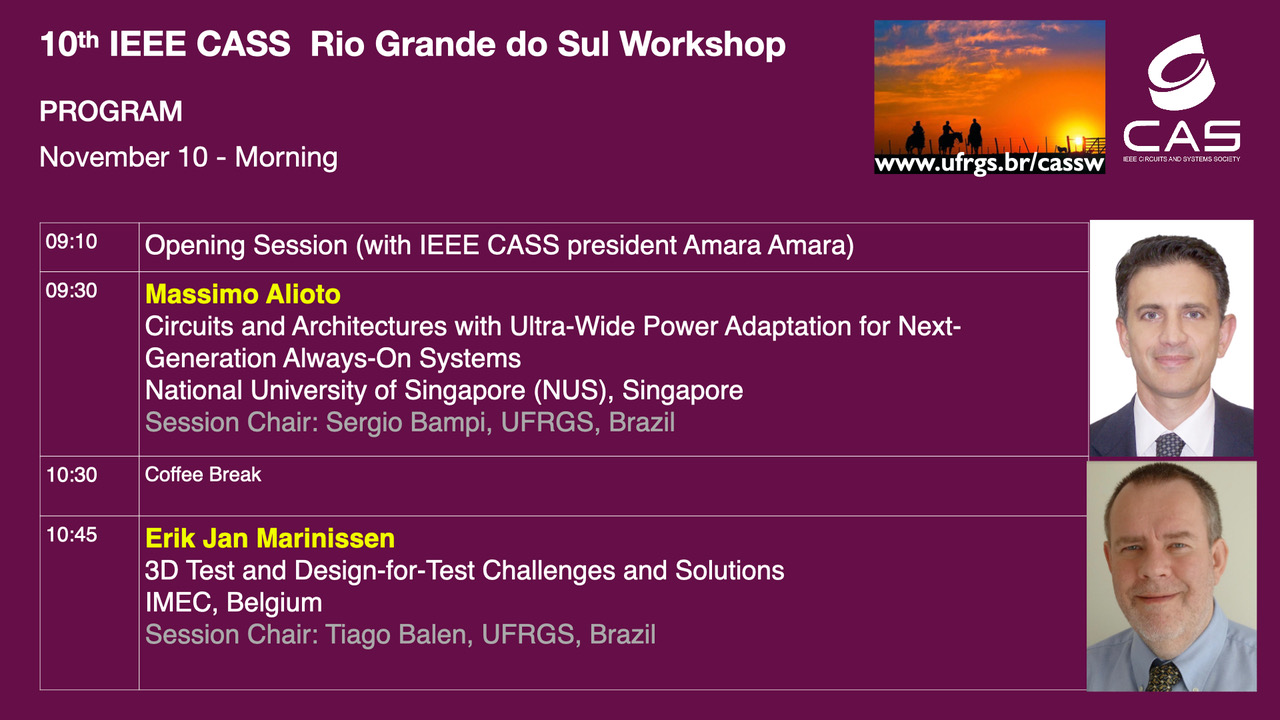This screenshot has width=1280, height=720.
Task: Click Session Chair Tiago Balen line
Action: point(400,634)
